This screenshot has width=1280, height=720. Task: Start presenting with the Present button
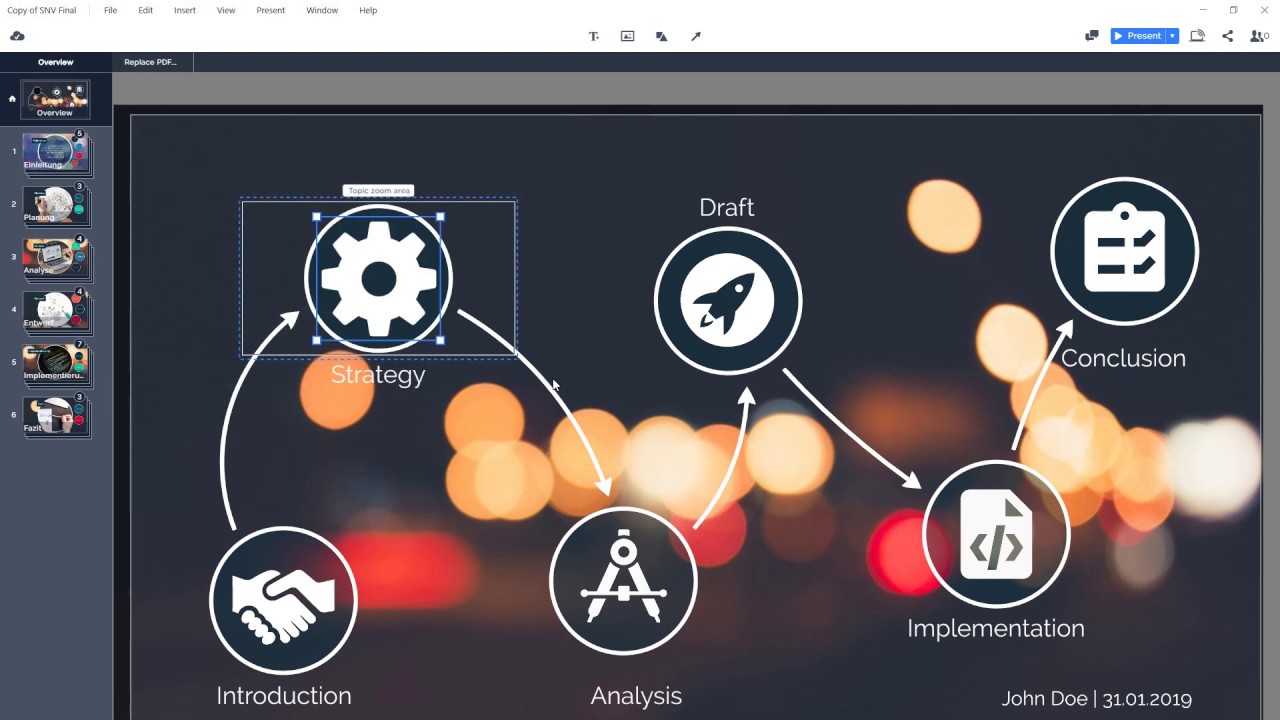1139,35
